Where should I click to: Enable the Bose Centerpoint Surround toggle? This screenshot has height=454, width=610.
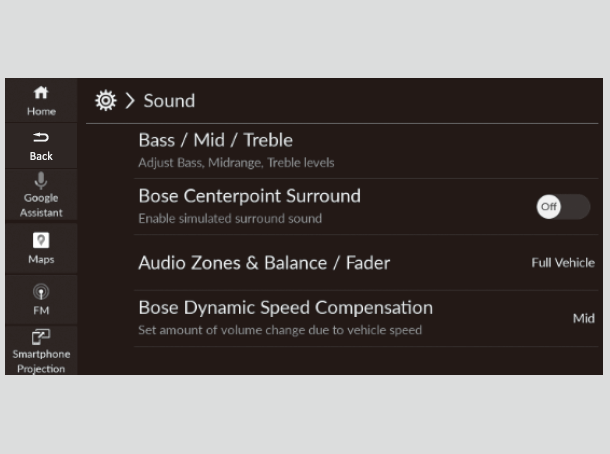tap(562, 207)
